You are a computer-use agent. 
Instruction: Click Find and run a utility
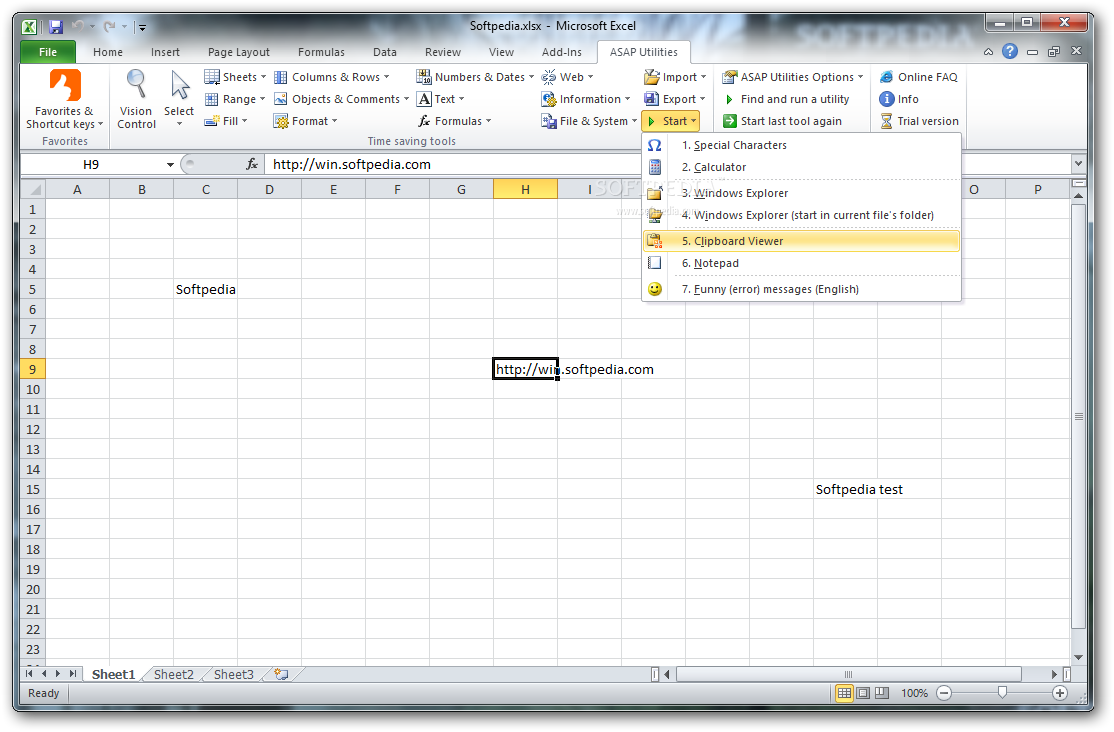[786, 99]
